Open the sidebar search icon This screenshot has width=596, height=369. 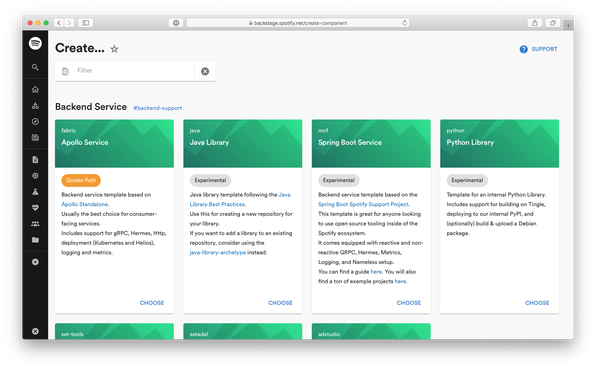[35, 67]
